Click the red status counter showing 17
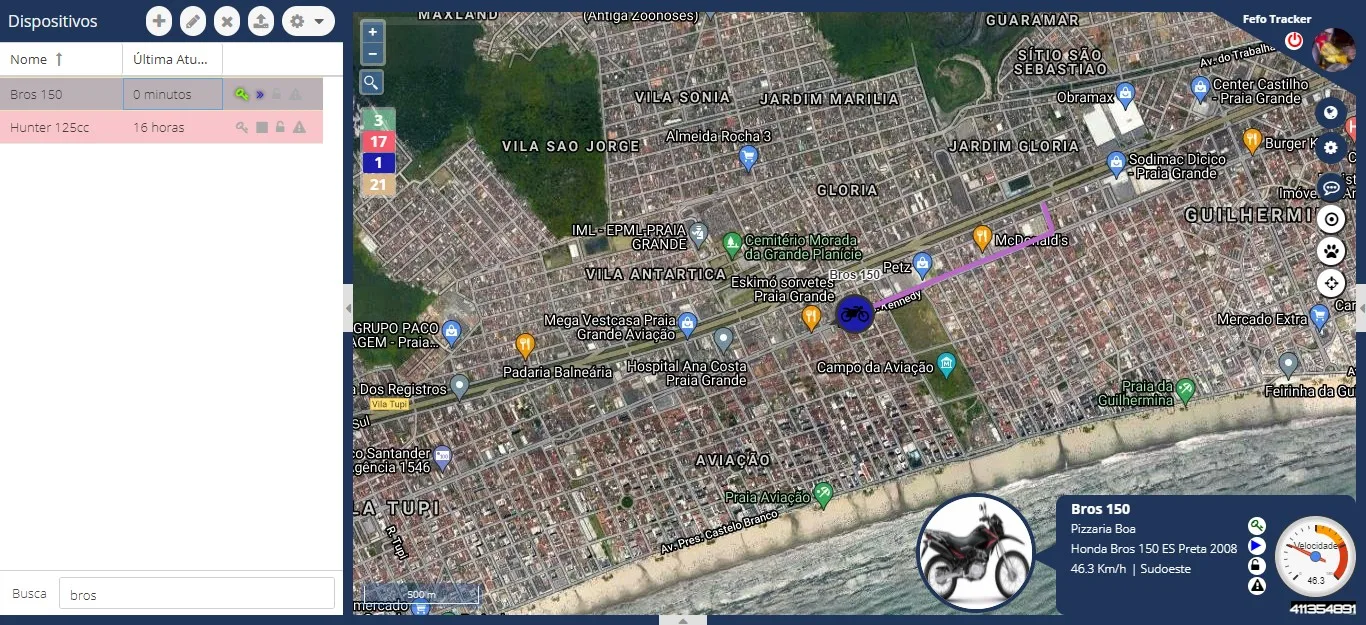The height and width of the screenshot is (625, 1366). [x=378, y=141]
